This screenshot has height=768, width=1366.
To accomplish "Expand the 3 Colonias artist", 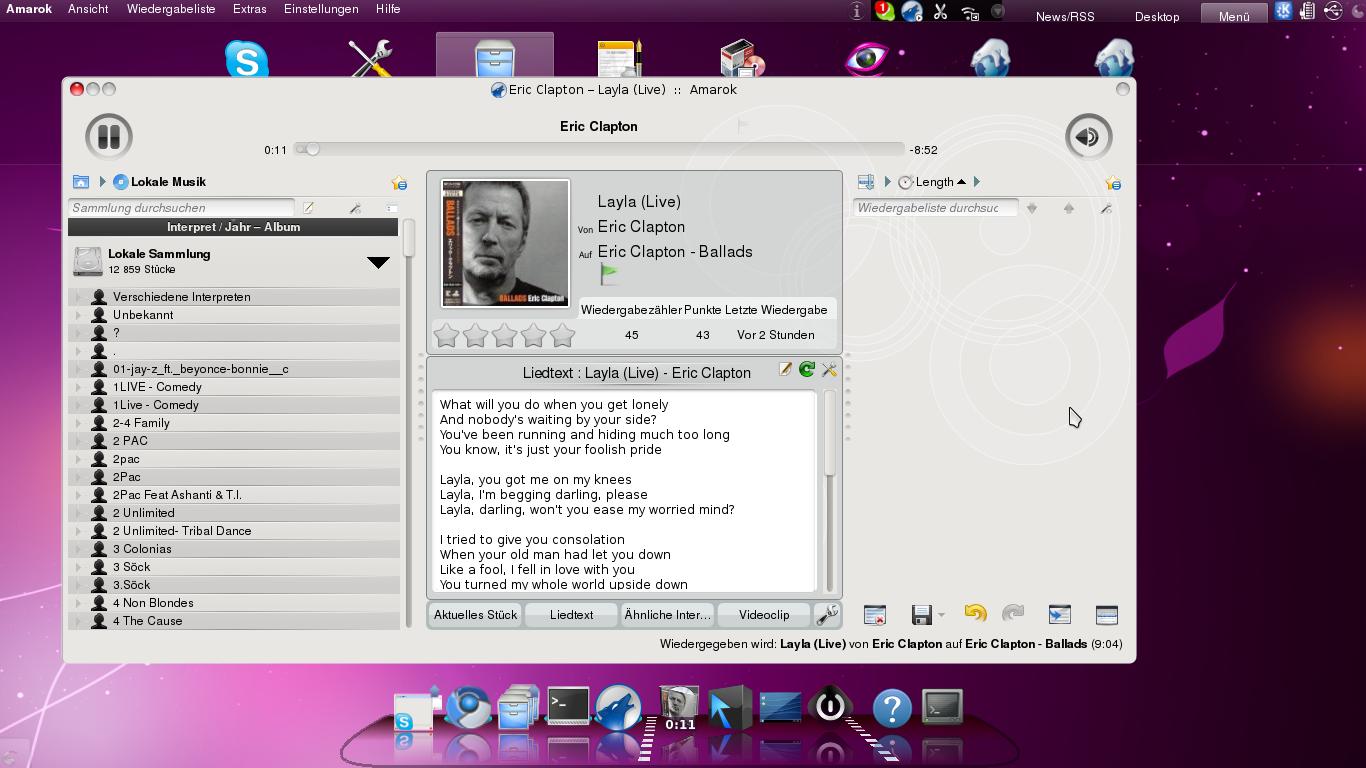I will click(79, 549).
